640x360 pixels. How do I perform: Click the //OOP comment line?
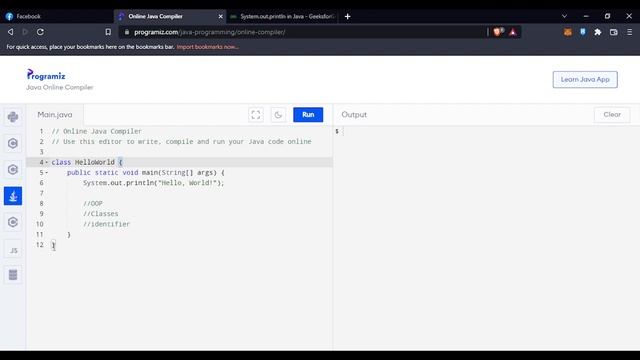coord(93,204)
